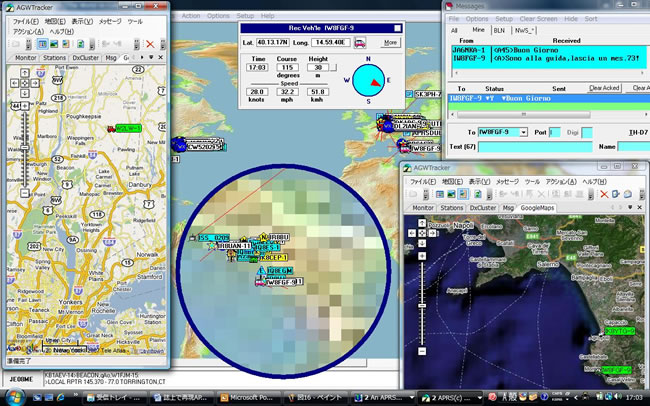Pan north on right satellite map
This screenshot has width=650, height=406.
tap(422, 224)
